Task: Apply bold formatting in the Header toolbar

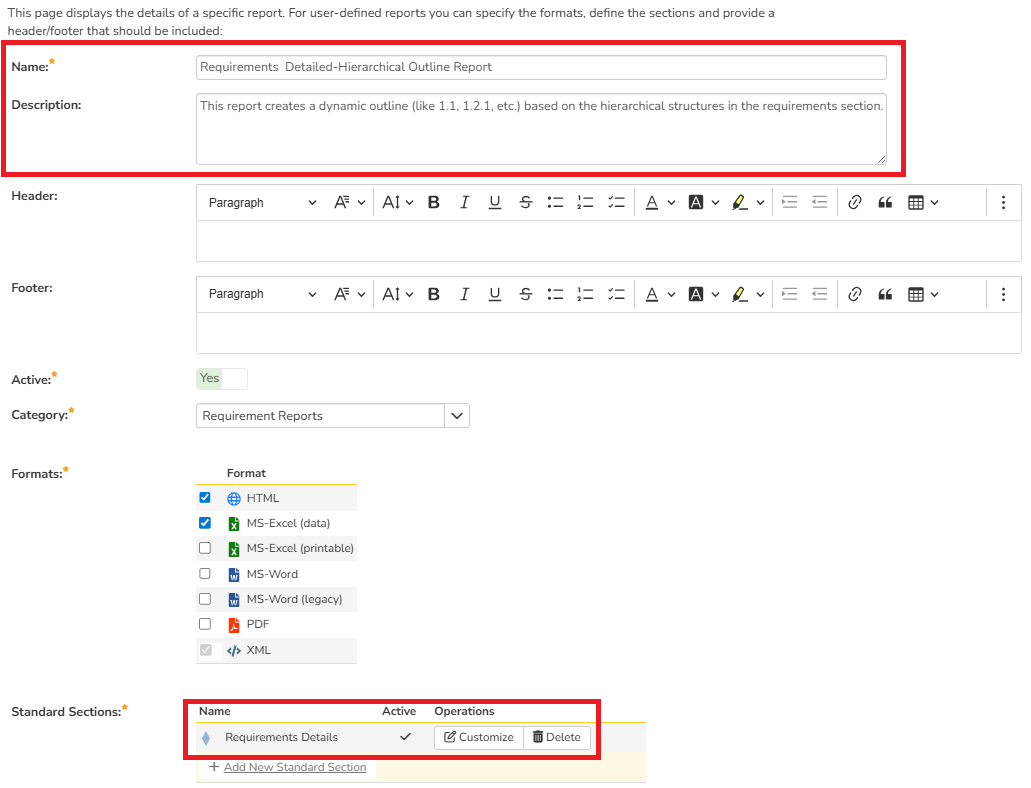Action: click(433, 202)
